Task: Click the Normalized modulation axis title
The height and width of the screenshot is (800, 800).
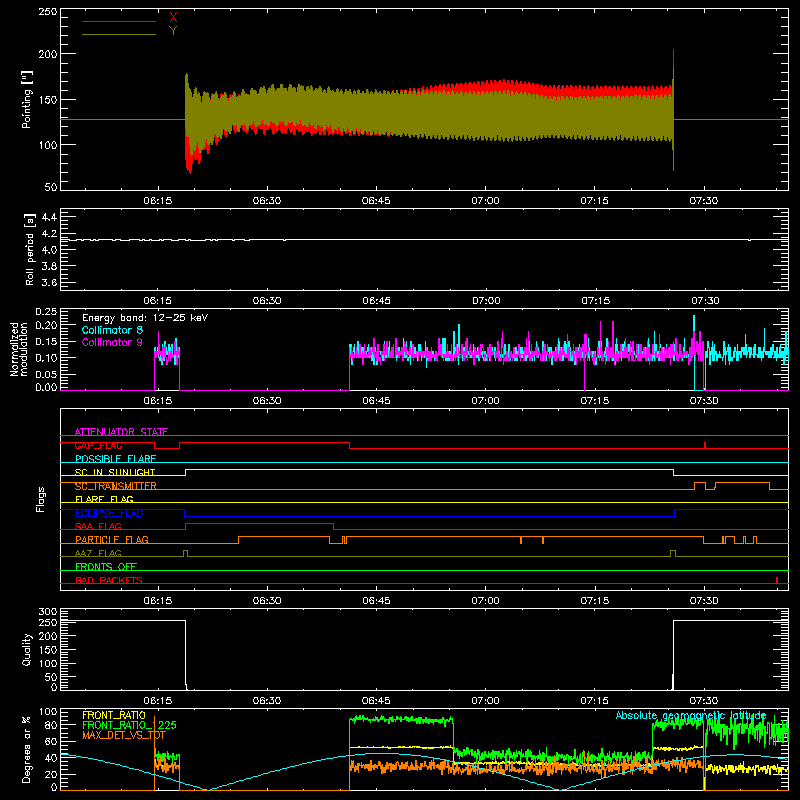Action: click(x=19, y=349)
